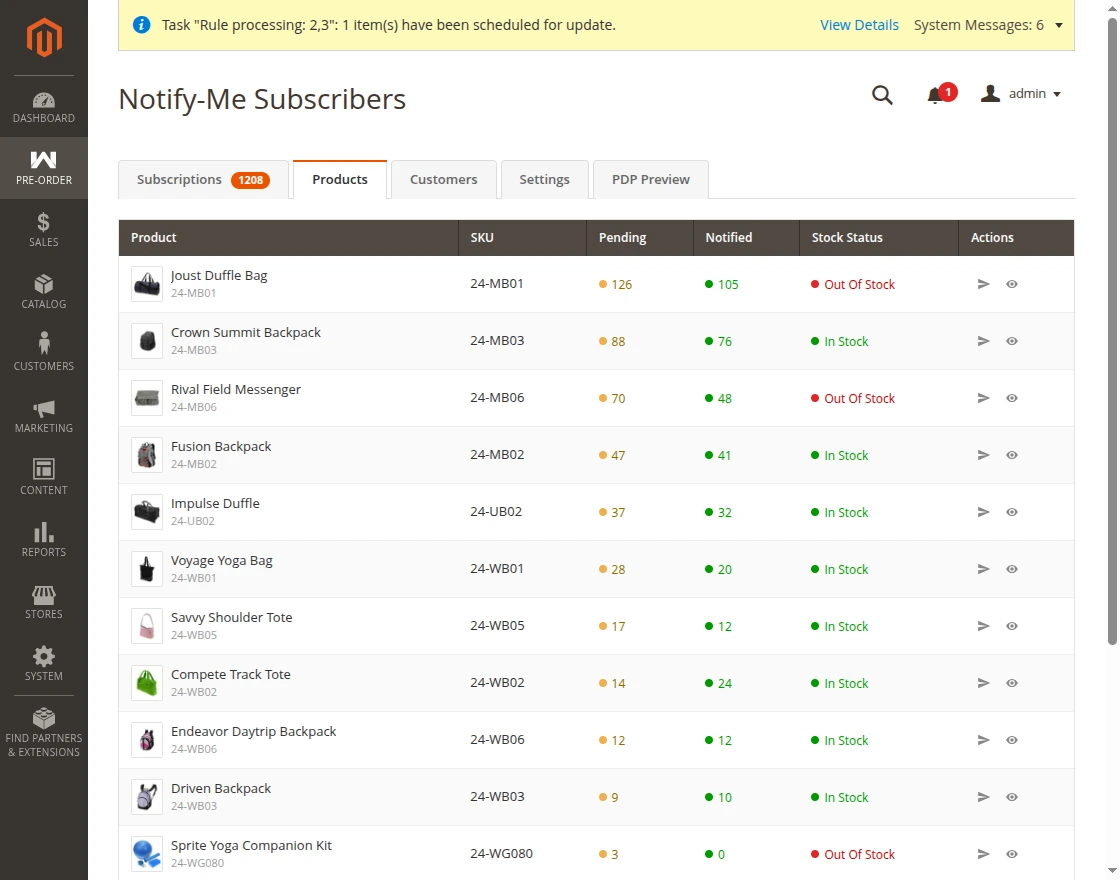Click the View Details link
The height and width of the screenshot is (880, 1120).
(859, 25)
